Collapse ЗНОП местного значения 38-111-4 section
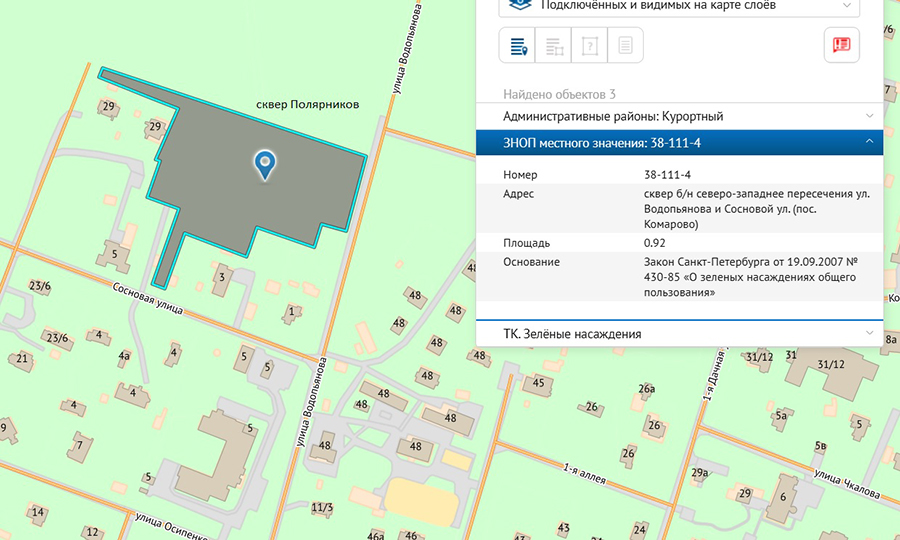 point(679,143)
